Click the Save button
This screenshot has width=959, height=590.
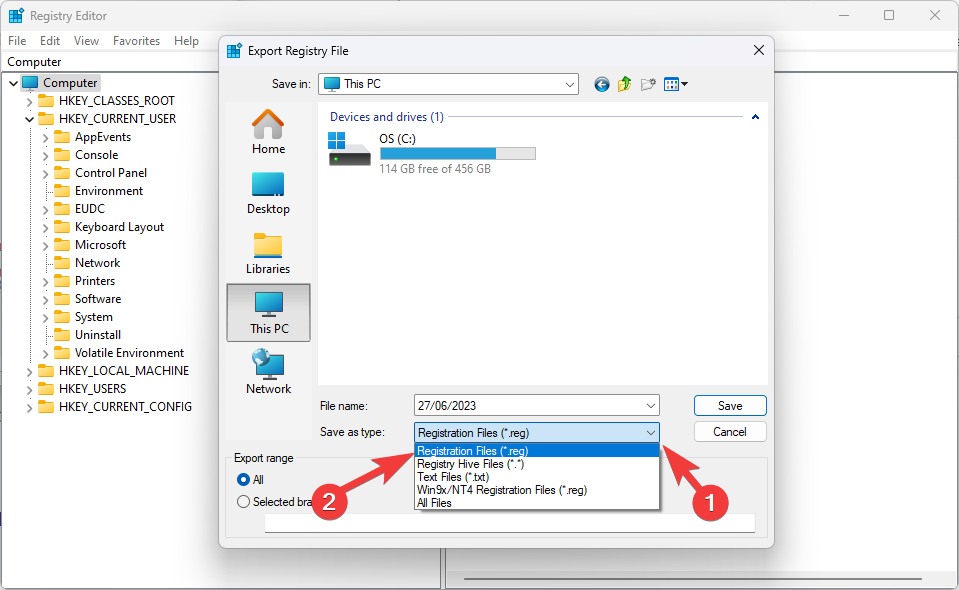(730, 406)
